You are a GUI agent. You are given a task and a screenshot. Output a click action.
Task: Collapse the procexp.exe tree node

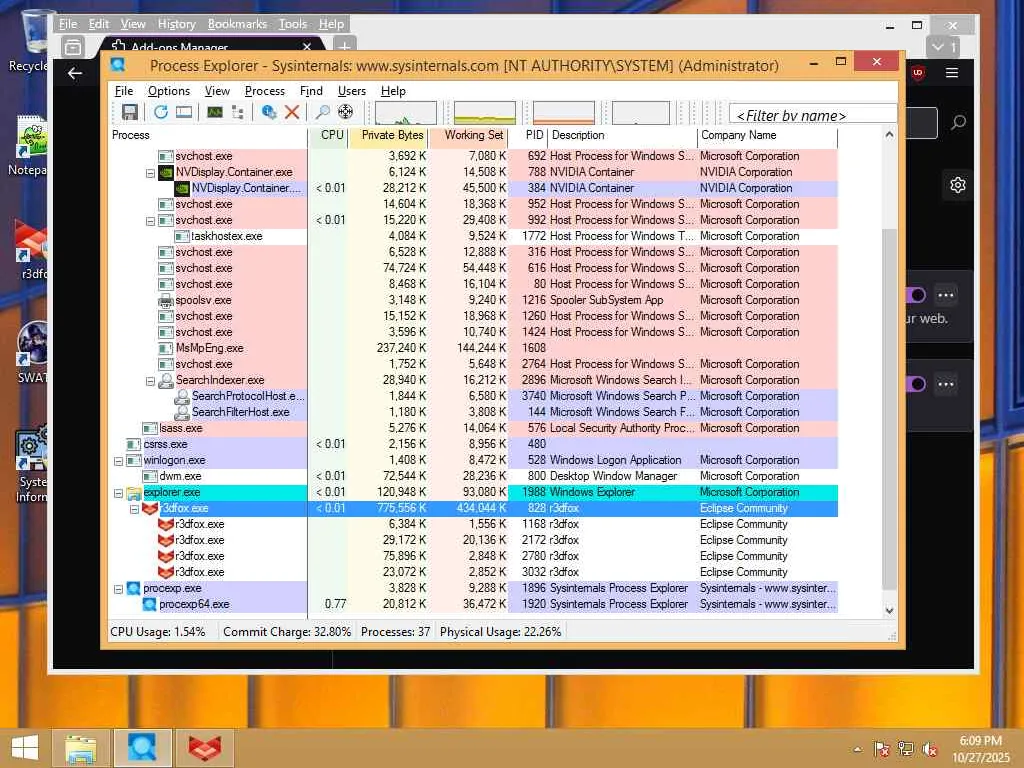click(118, 589)
